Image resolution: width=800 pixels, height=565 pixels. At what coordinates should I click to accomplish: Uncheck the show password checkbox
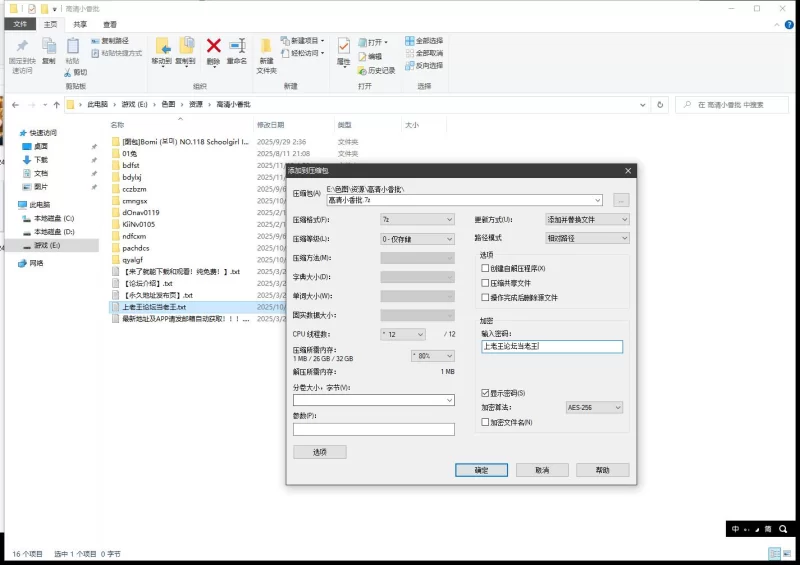pyautogui.click(x=485, y=393)
